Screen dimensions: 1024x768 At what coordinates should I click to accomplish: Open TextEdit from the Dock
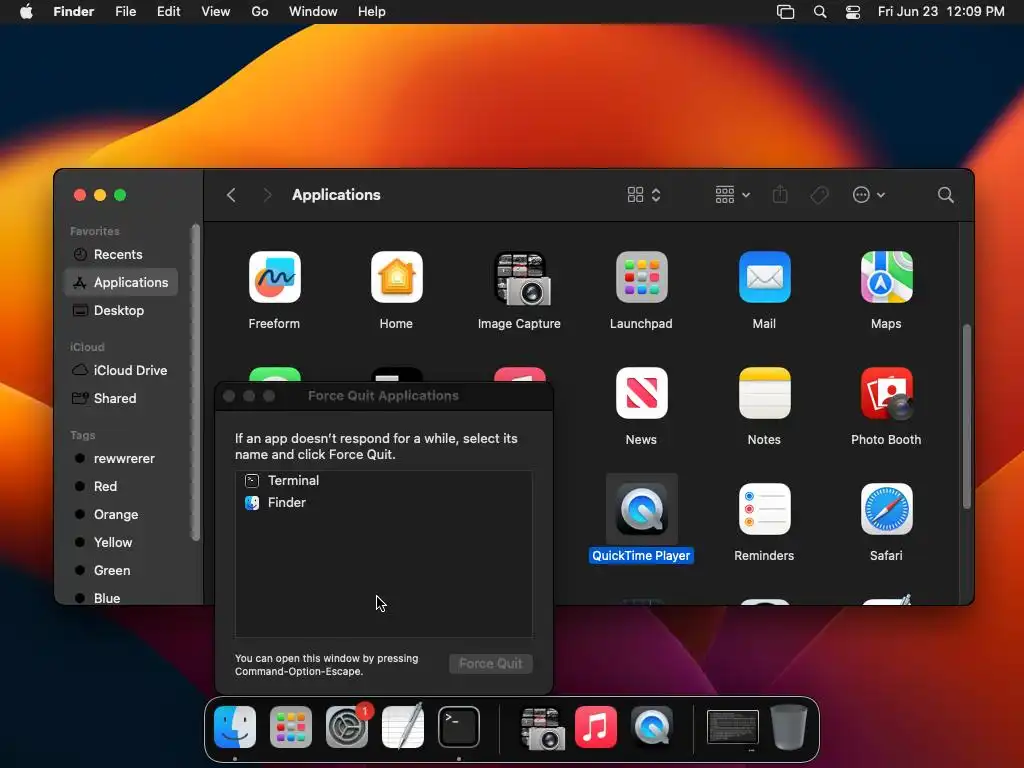(403, 726)
